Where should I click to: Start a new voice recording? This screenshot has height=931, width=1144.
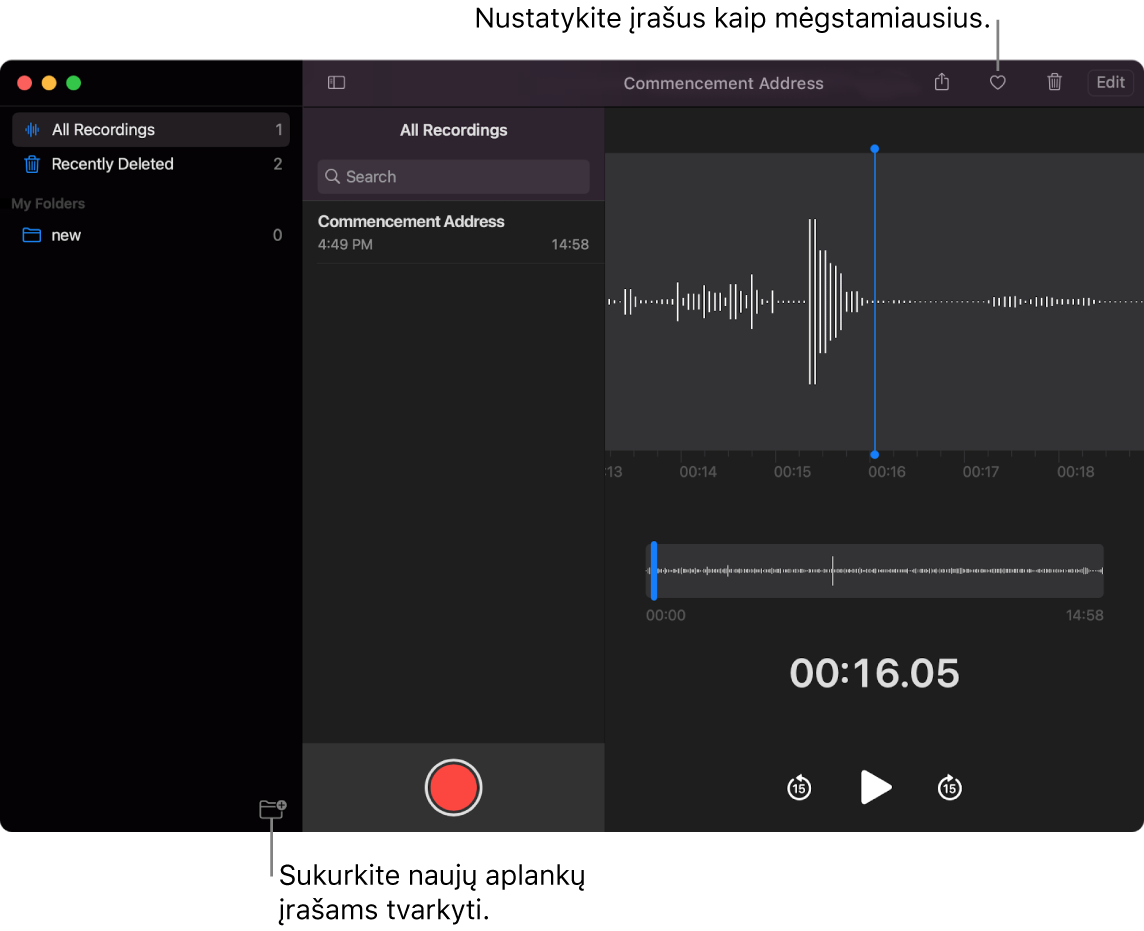click(453, 787)
